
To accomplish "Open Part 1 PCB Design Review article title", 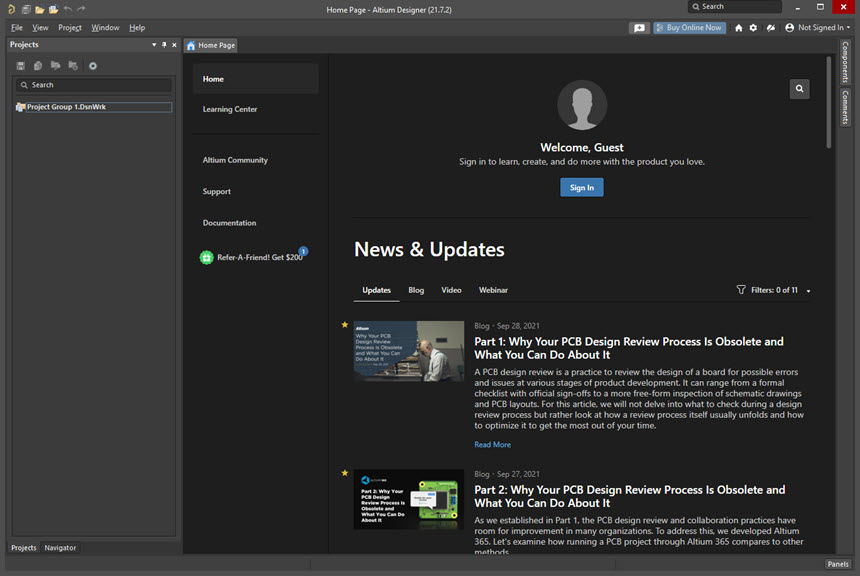I will [629, 348].
